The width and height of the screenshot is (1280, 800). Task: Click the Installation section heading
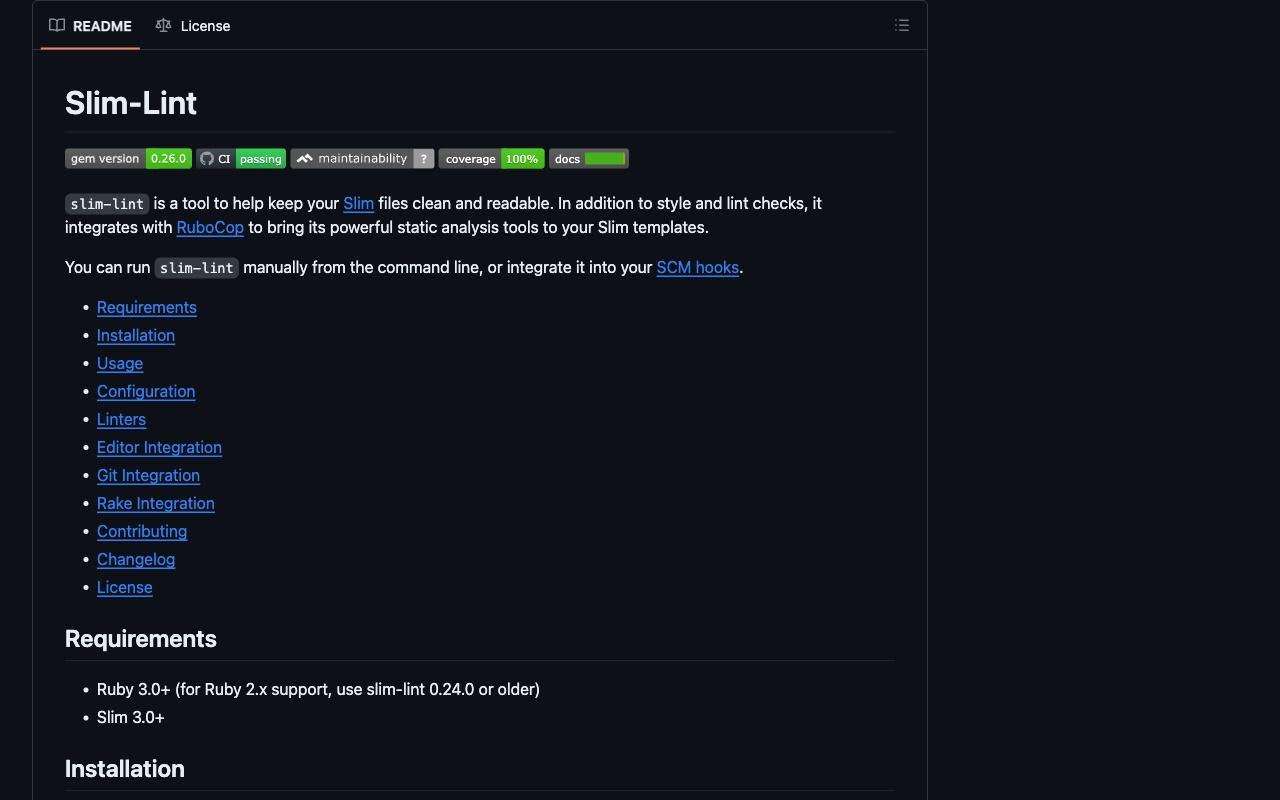point(125,769)
